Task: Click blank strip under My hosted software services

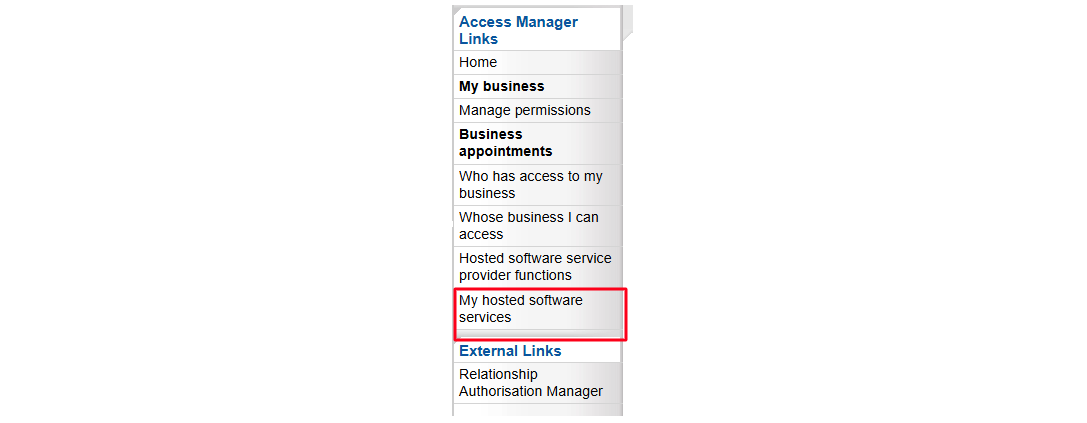Action: click(537, 334)
